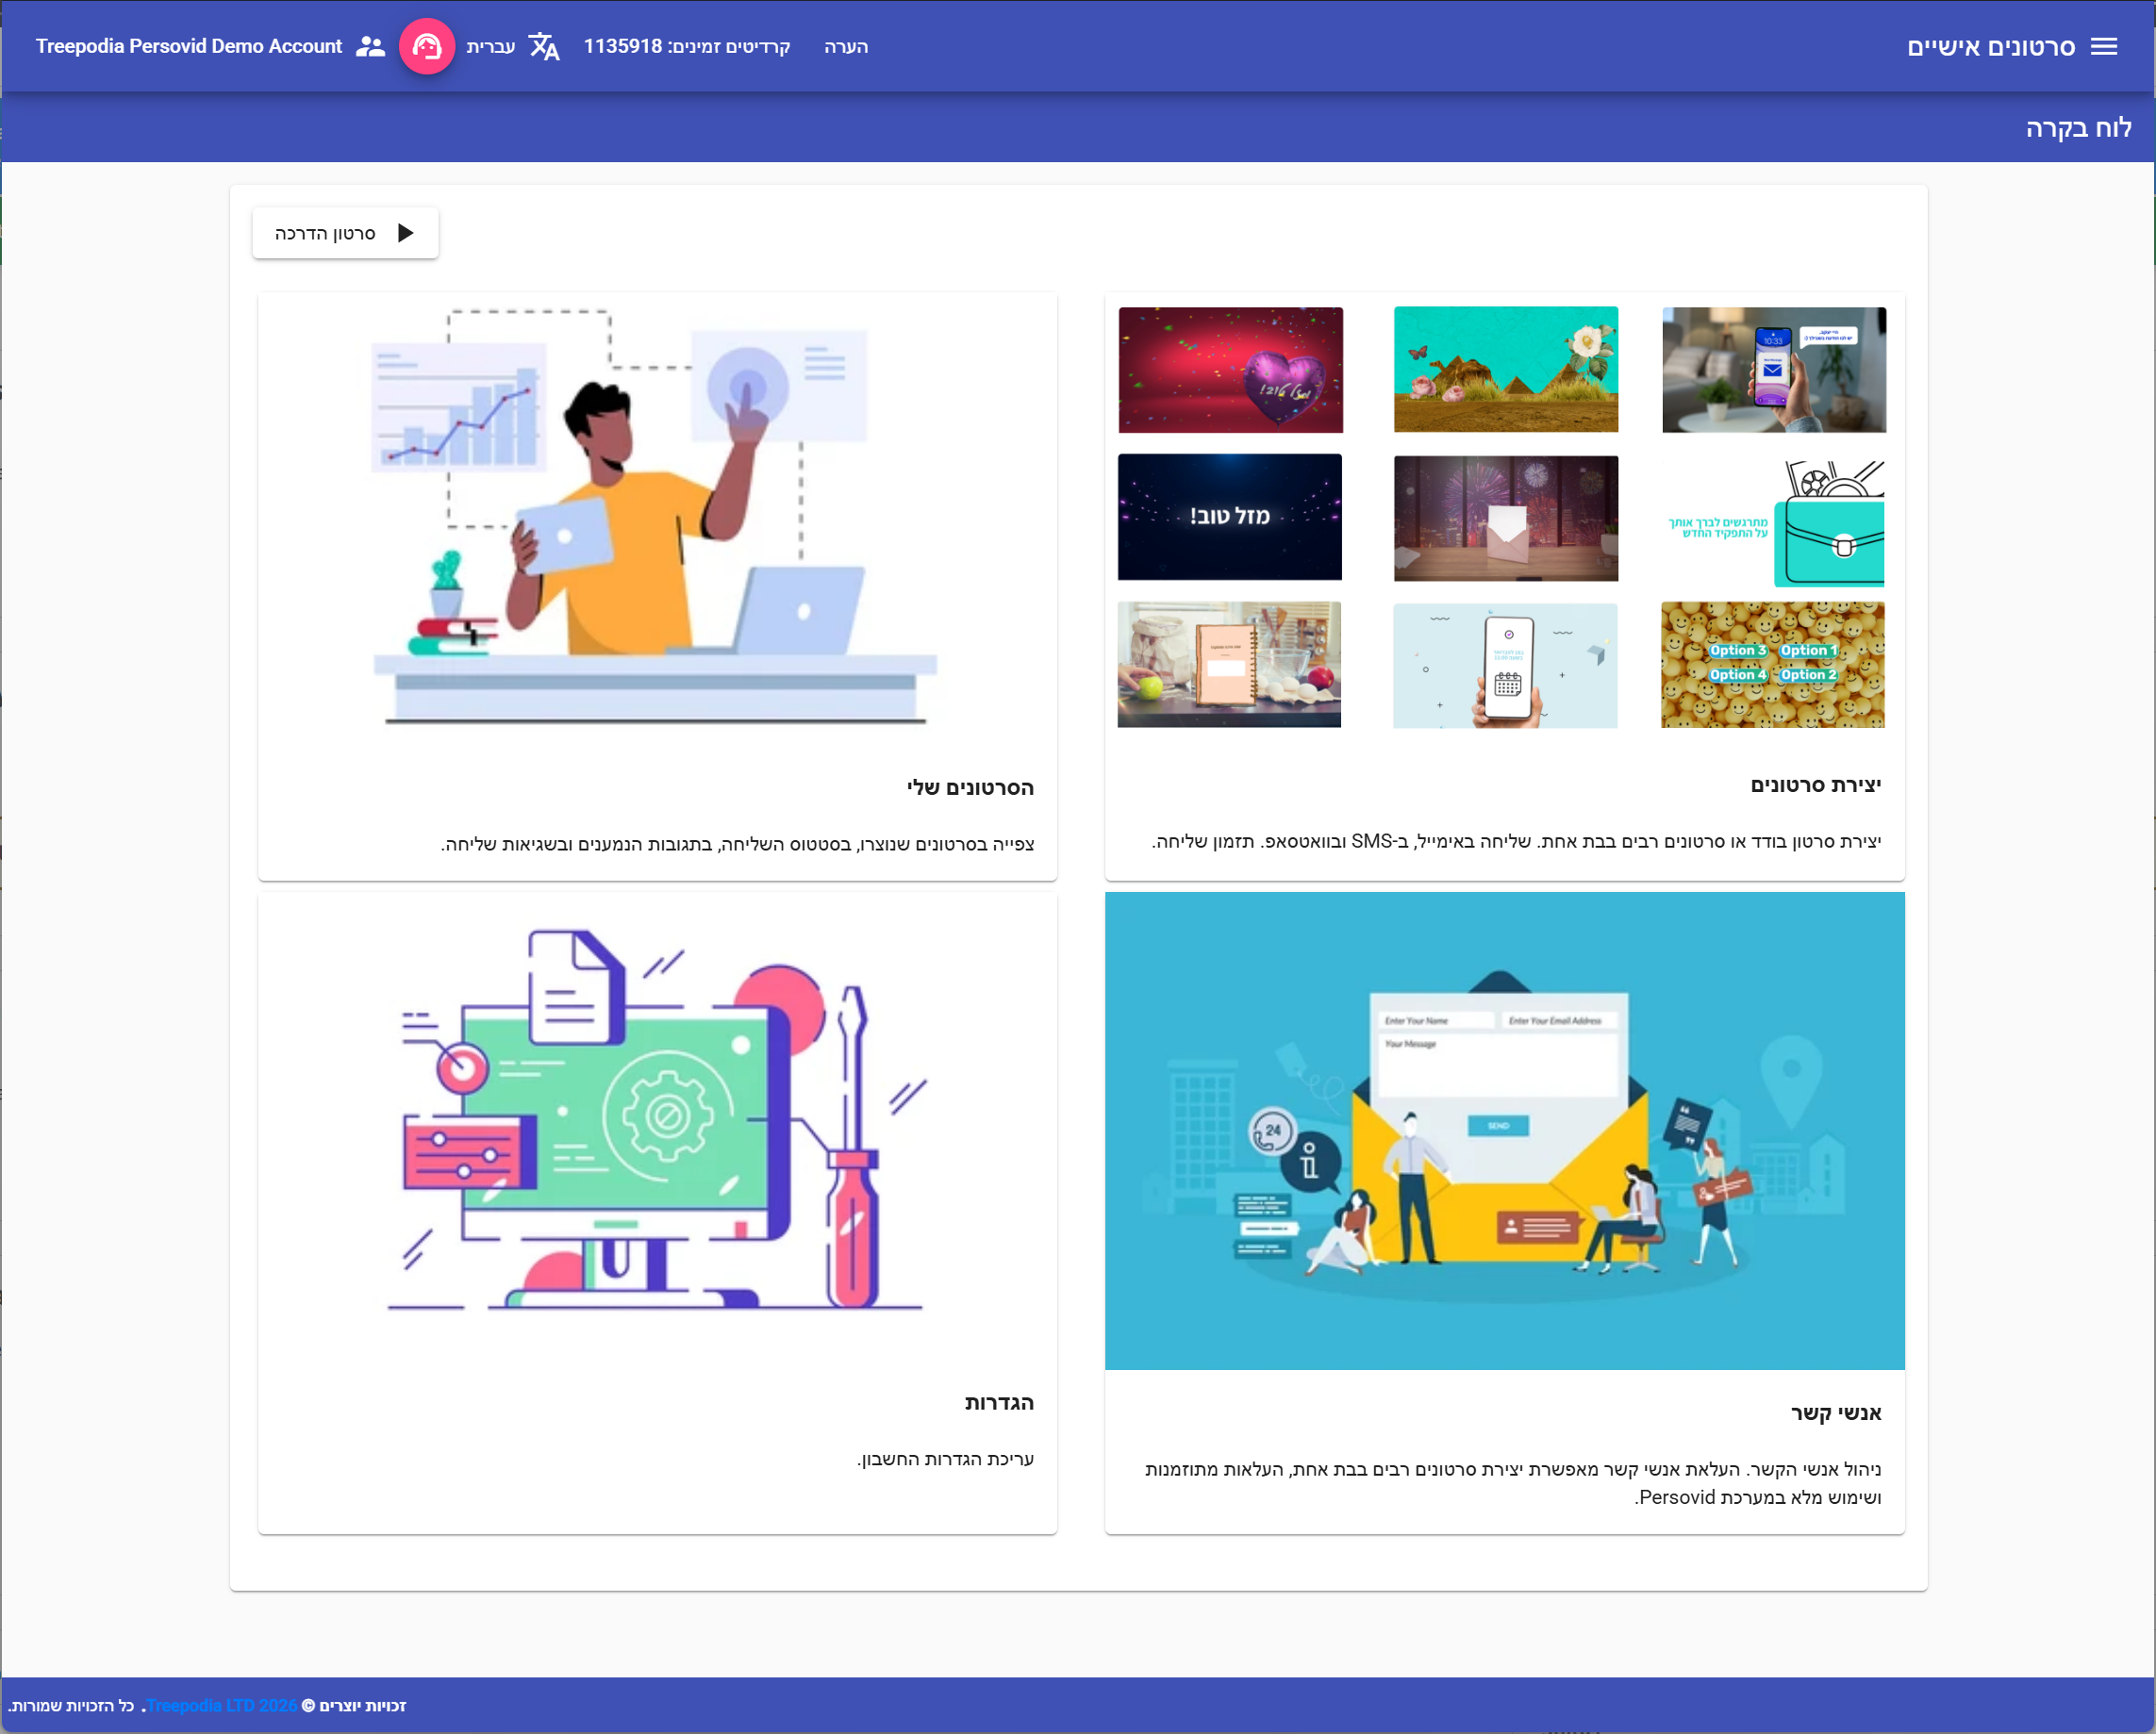The height and width of the screenshot is (1734, 2156).
Task: Click the הערה menu item
Action: [846, 47]
